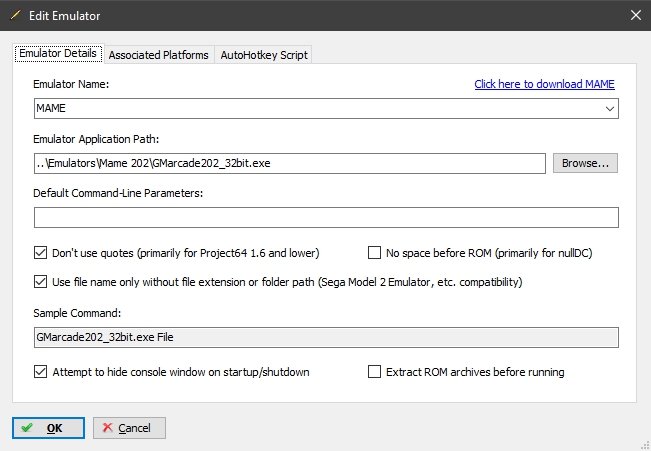The height and width of the screenshot is (451, 651).
Task: Open the AutoHotkey Script tab
Action: (264, 55)
